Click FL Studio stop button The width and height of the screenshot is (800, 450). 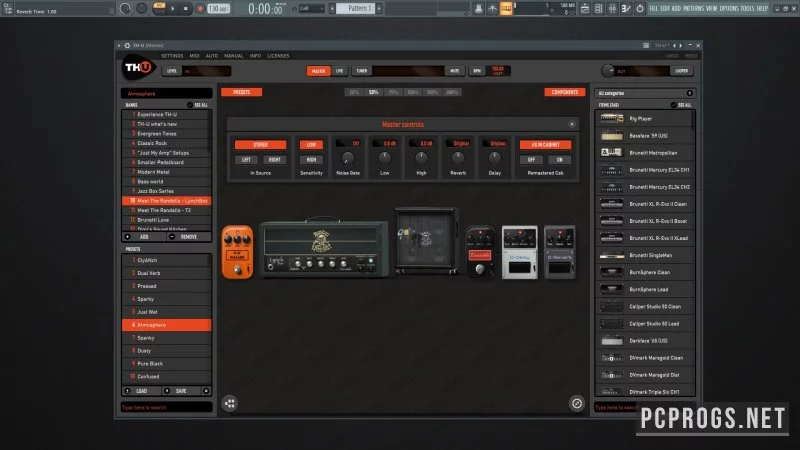(186, 9)
